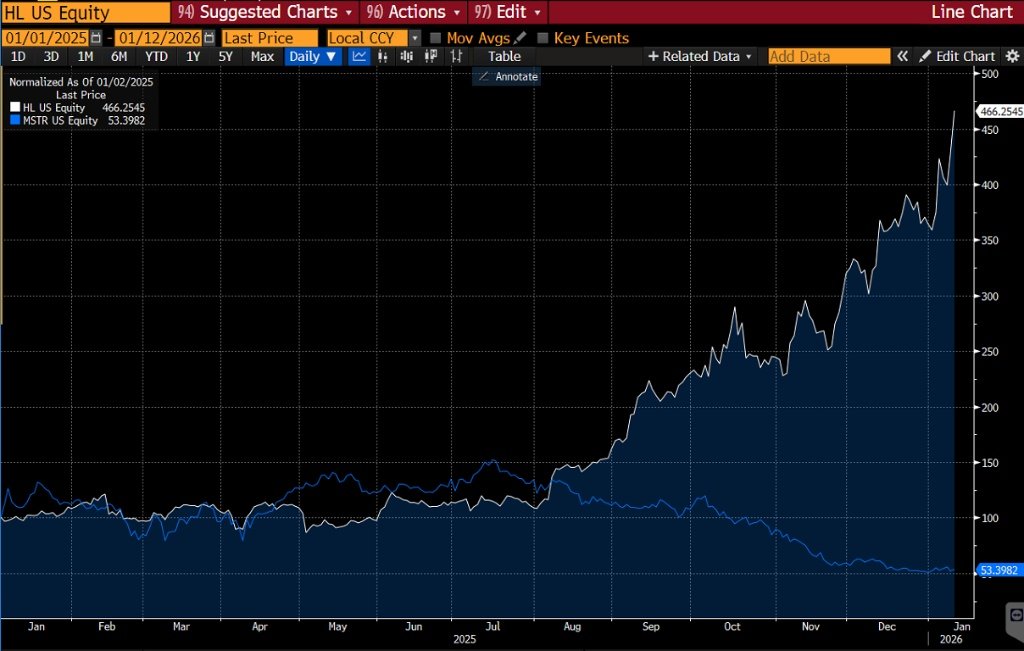Click the Local CCY field
Viewport: 1024px width, 651px height.
tap(367, 38)
